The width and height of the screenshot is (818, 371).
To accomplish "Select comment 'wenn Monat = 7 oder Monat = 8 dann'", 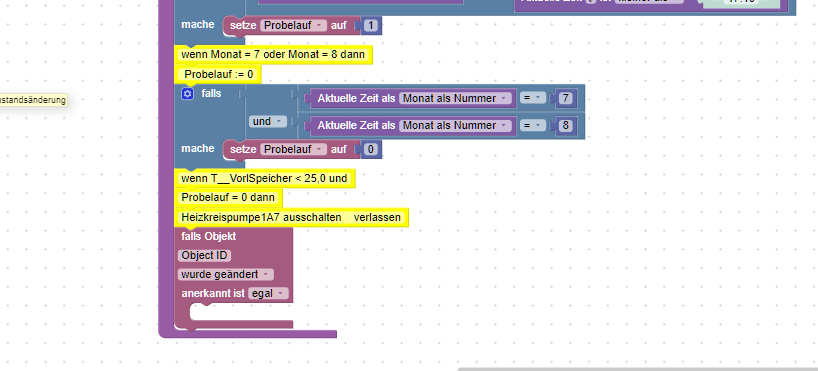I will (273, 55).
